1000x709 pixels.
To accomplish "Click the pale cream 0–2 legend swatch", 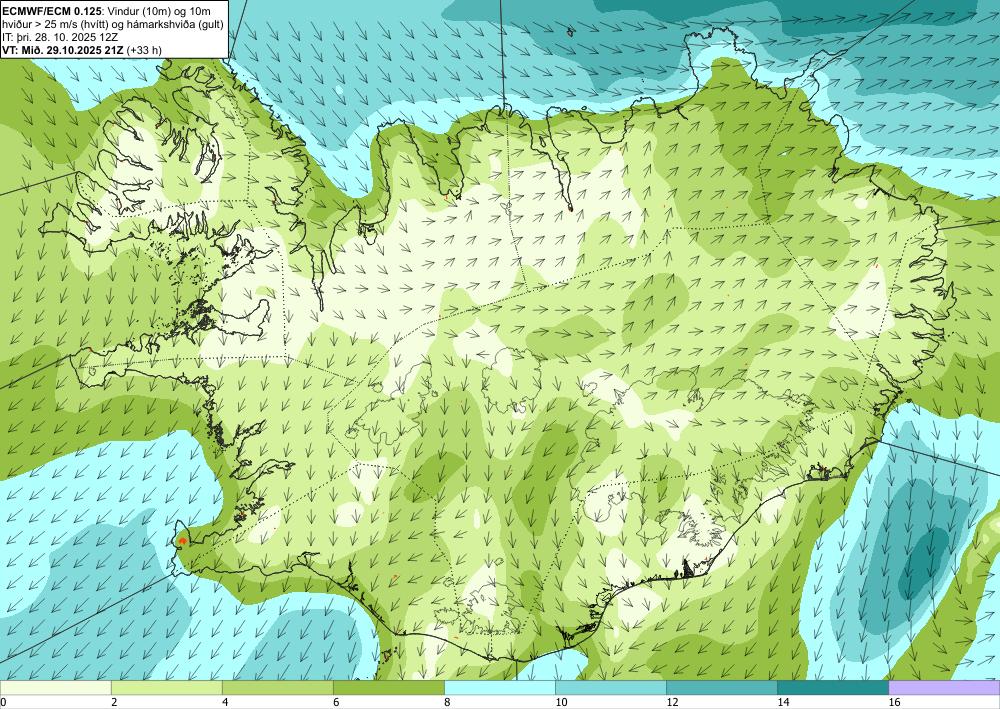I will [x=55, y=688].
